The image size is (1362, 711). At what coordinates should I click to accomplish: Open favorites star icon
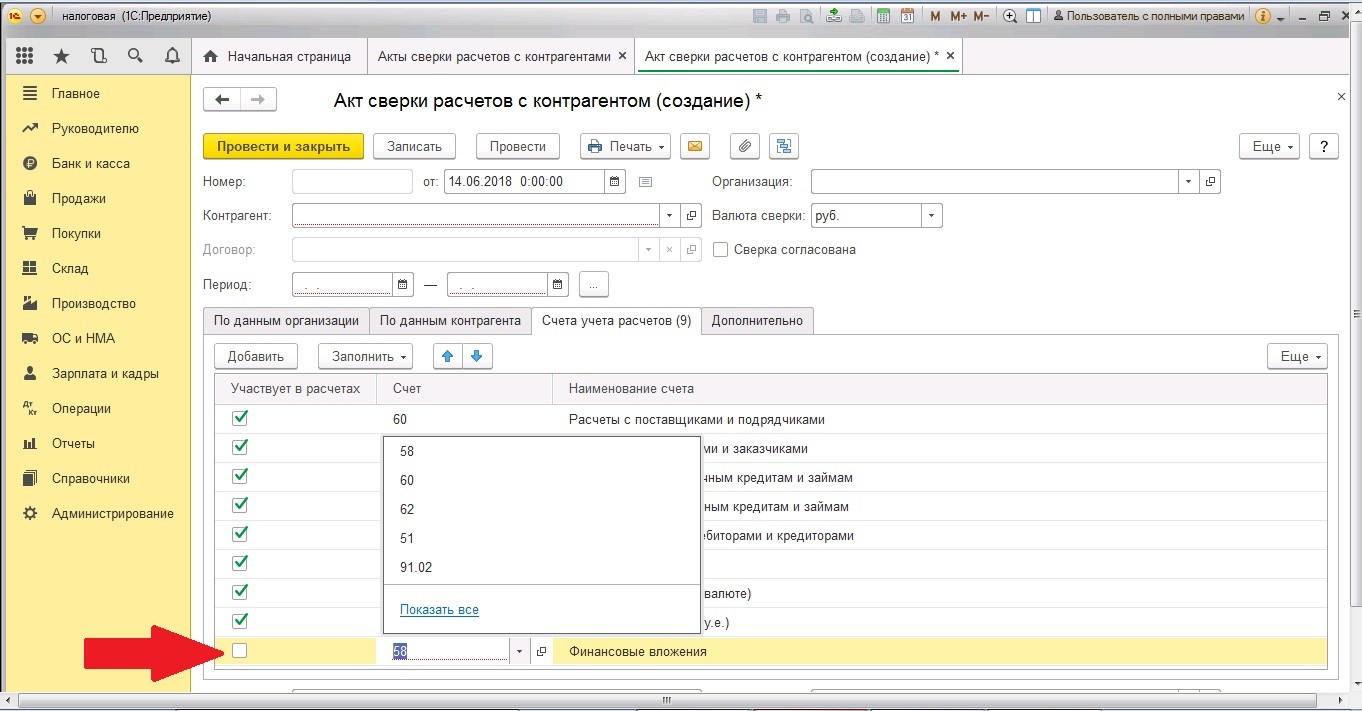(x=61, y=56)
